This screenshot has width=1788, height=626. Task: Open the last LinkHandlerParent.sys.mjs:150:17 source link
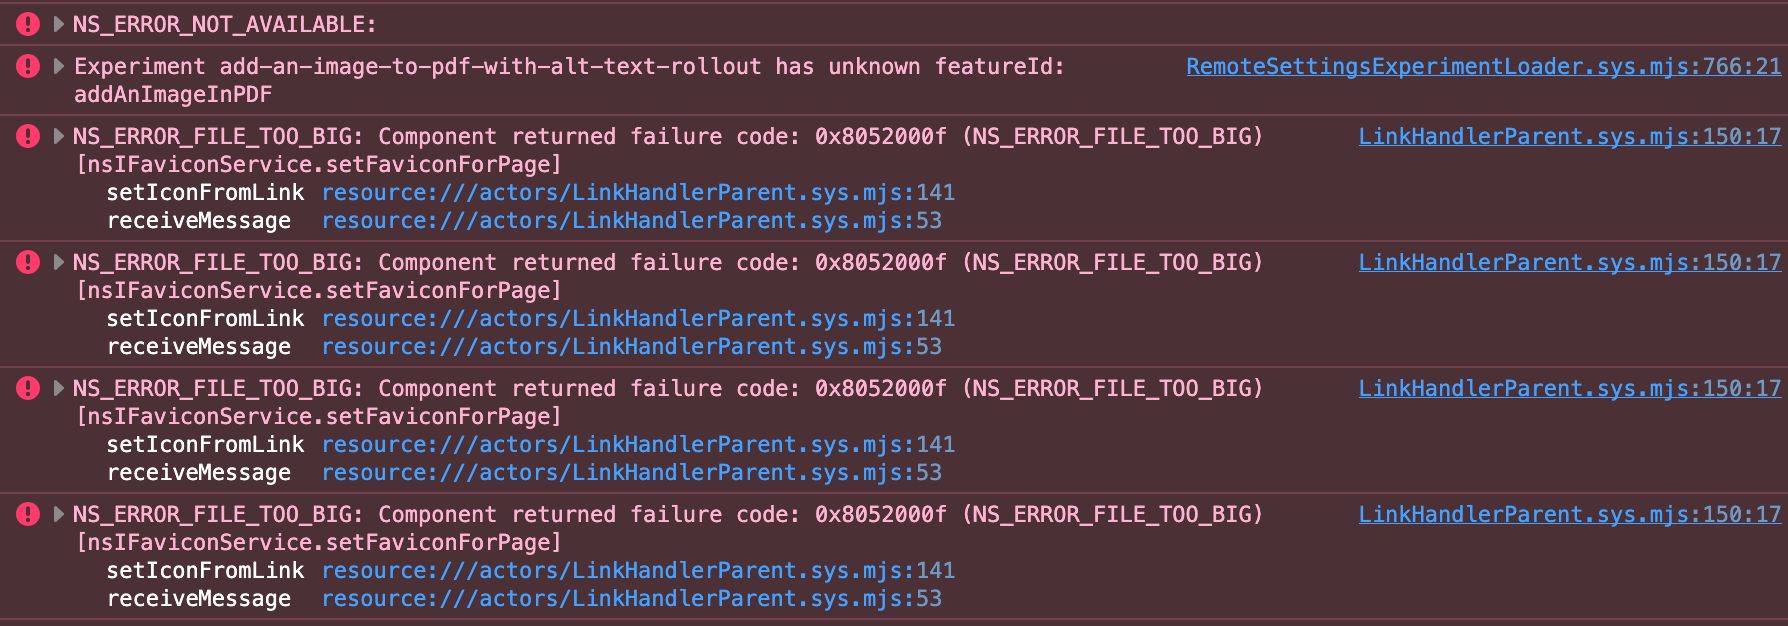(x=1569, y=515)
